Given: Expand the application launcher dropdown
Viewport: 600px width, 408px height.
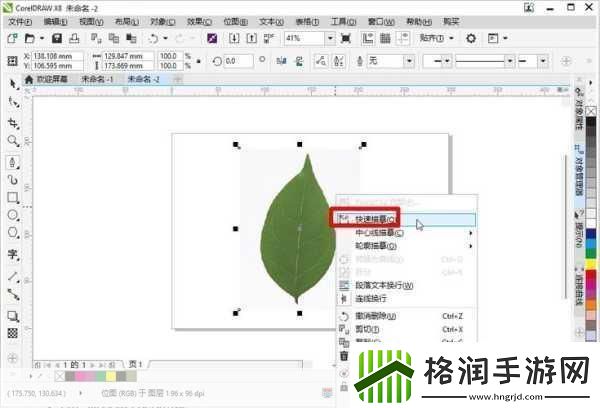Looking at the screenshot, I should point(505,38).
